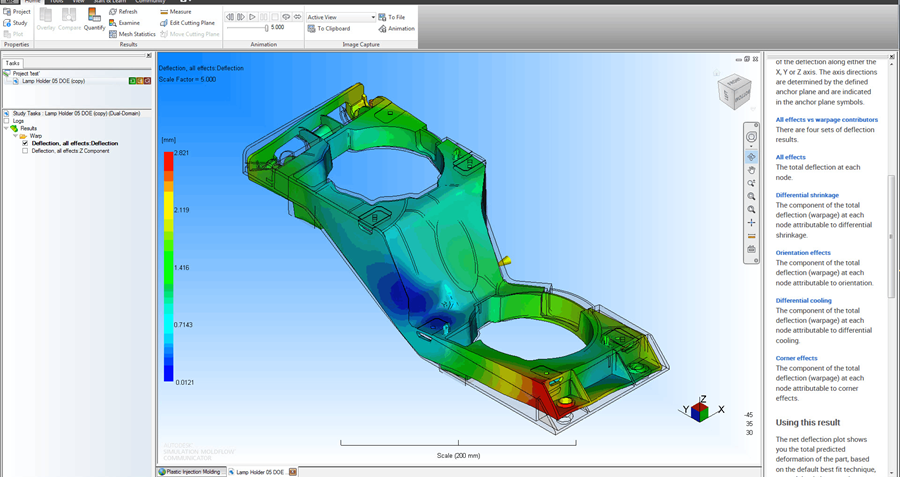The width and height of the screenshot is (900, 477).
Task: Select the Center crosshair tool
Action: click(751, 223)
